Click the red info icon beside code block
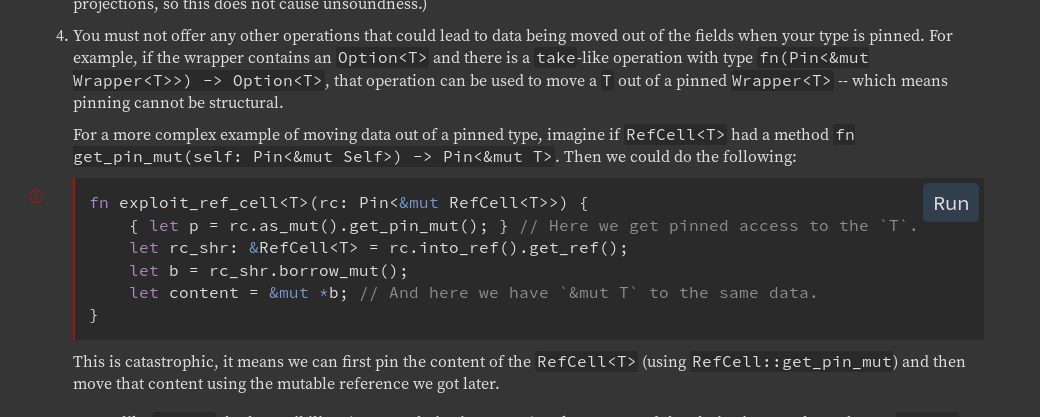Screen dimensions: 1040x417 point(36,196)
